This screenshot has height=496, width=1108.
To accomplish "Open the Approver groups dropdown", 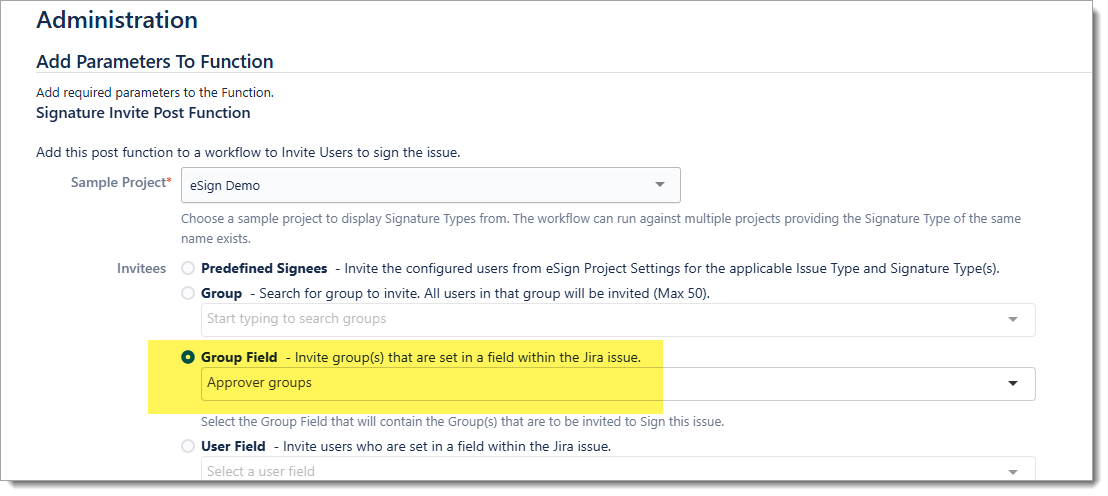I will [x=600, y=383].
